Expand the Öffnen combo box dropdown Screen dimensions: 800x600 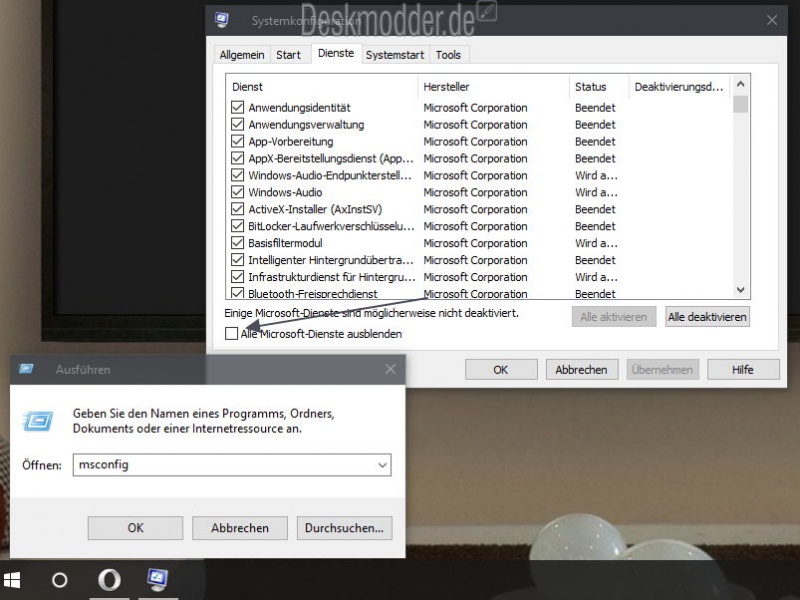coord(382,465)
